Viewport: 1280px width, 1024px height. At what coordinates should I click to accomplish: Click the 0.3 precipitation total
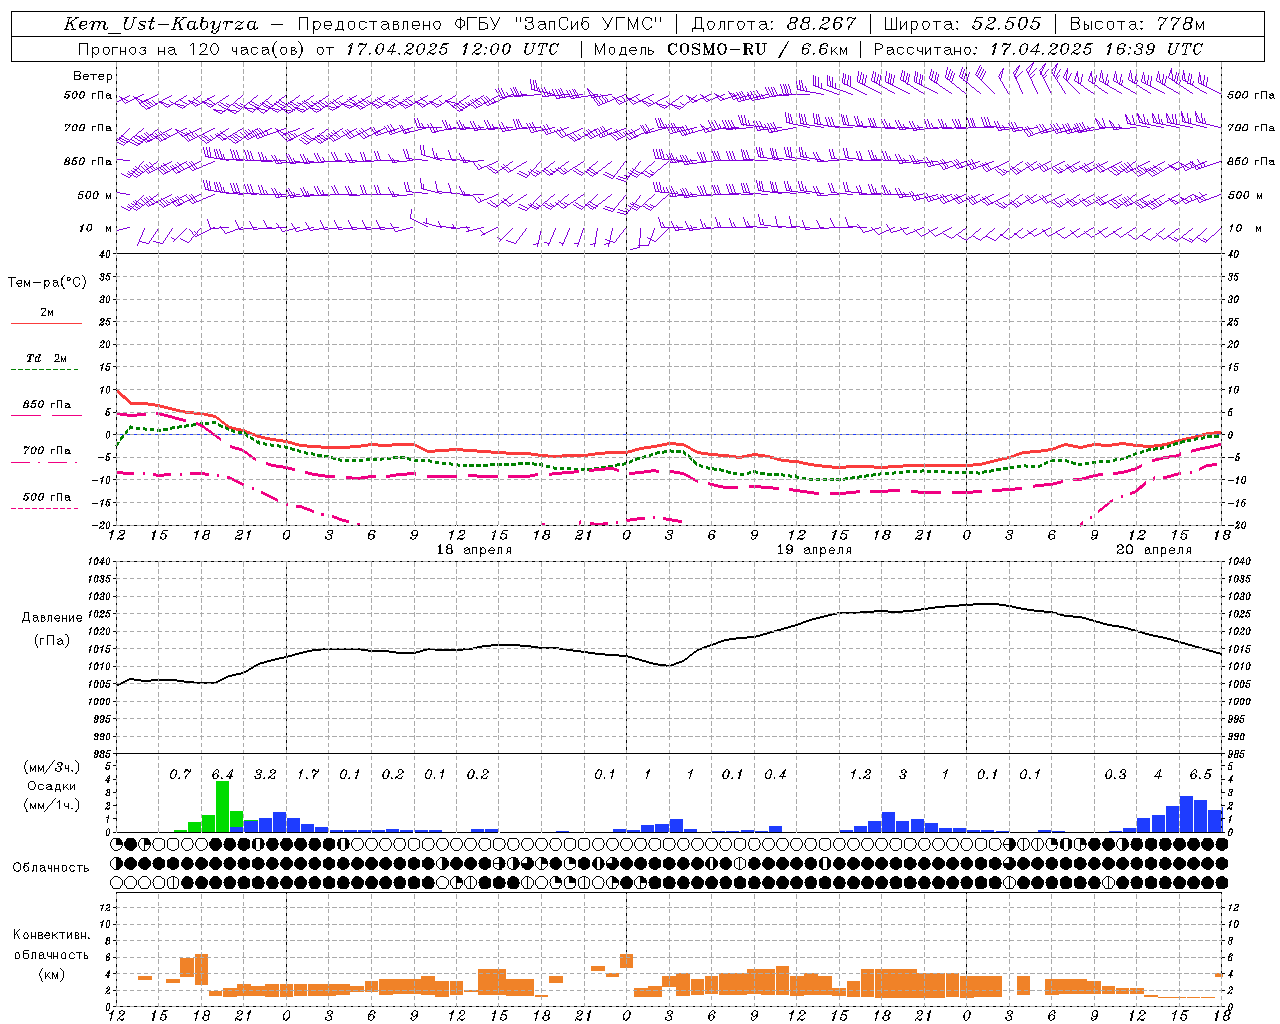tap(1115, 774)
